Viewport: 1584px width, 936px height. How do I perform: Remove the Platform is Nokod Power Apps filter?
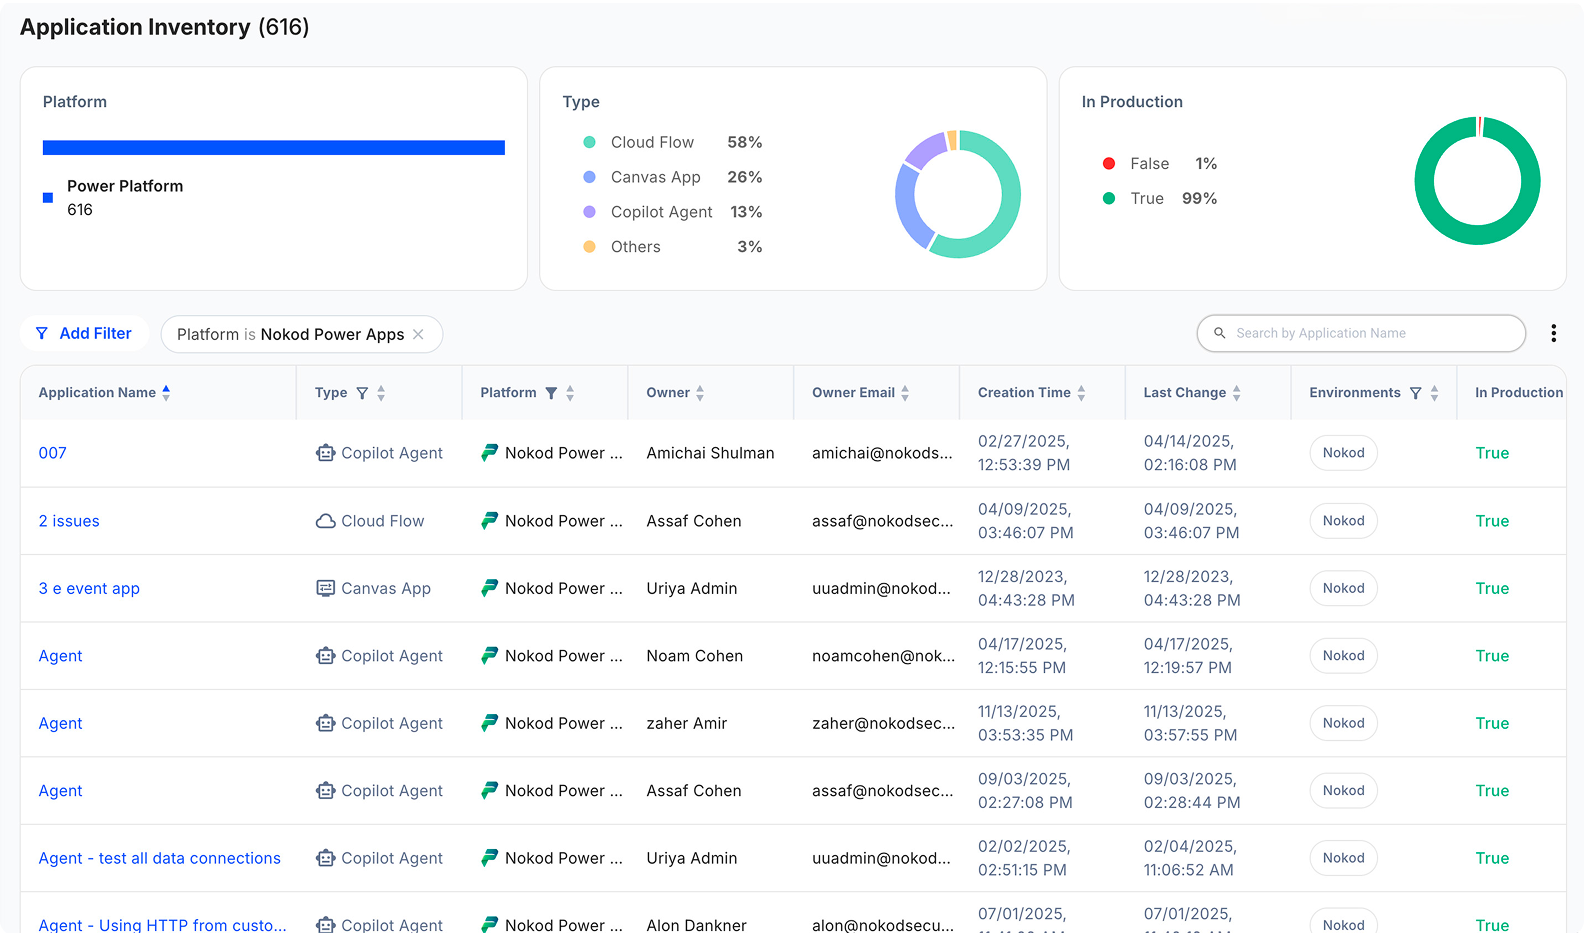[x=419, y=334]
